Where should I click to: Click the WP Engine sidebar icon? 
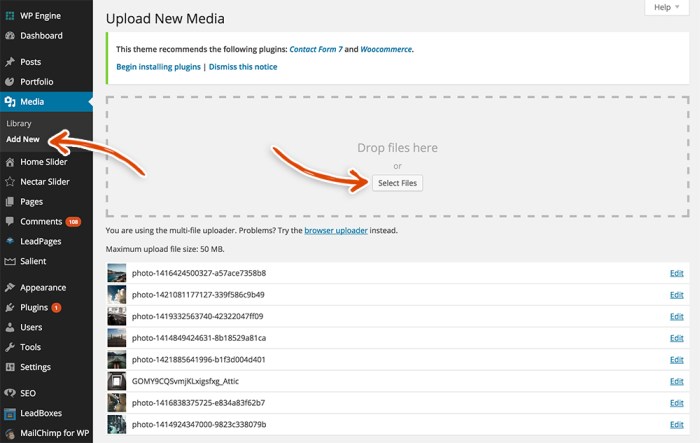coord(10,16)
